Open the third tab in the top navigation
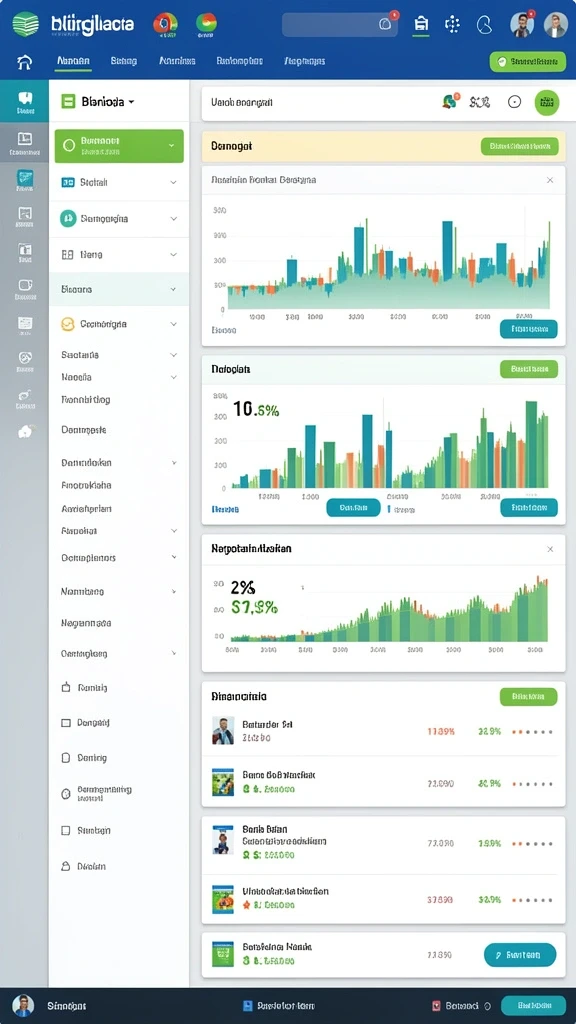Viewport: 576px width, 1024px height. pyautogui.click(x=177, y=61)
